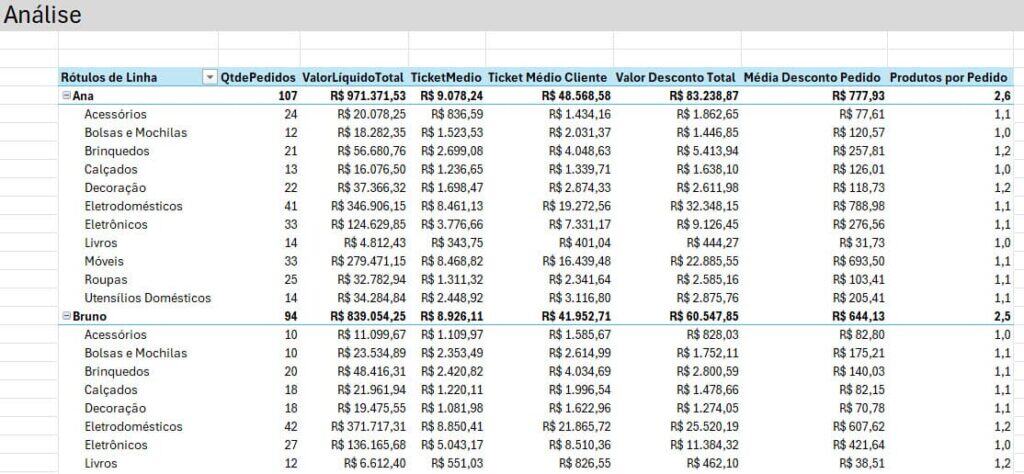Click the Análise title cell

click(x=43, y=16)
